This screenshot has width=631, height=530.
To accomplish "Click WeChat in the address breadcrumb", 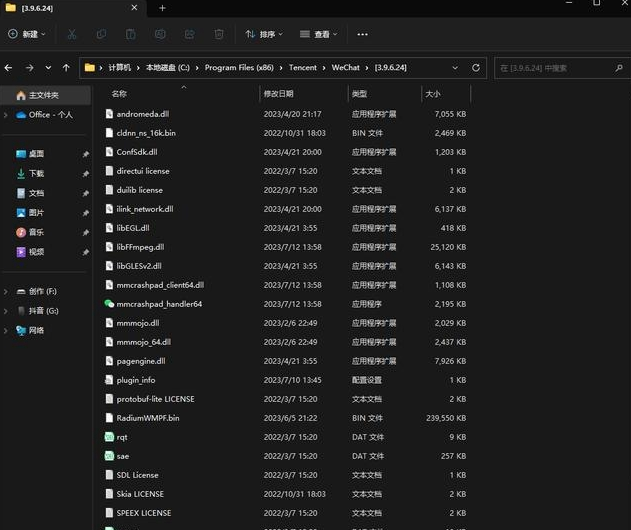I will click(x=345, y=68).
